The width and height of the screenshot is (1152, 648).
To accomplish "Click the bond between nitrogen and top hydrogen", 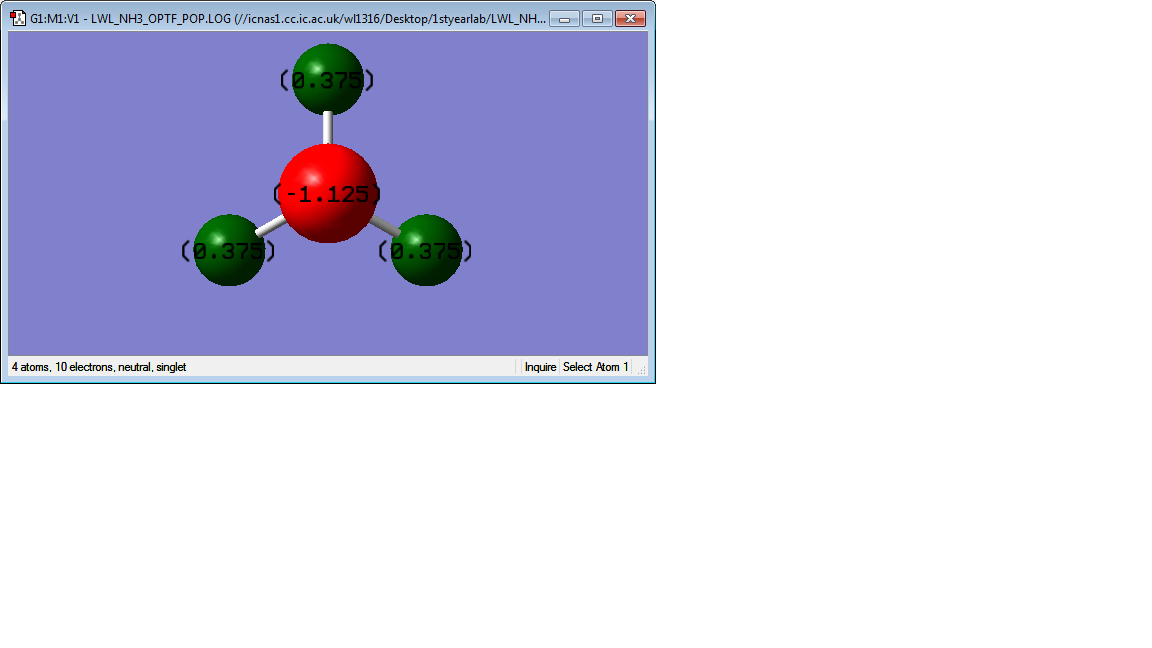I will coord(328,129).
